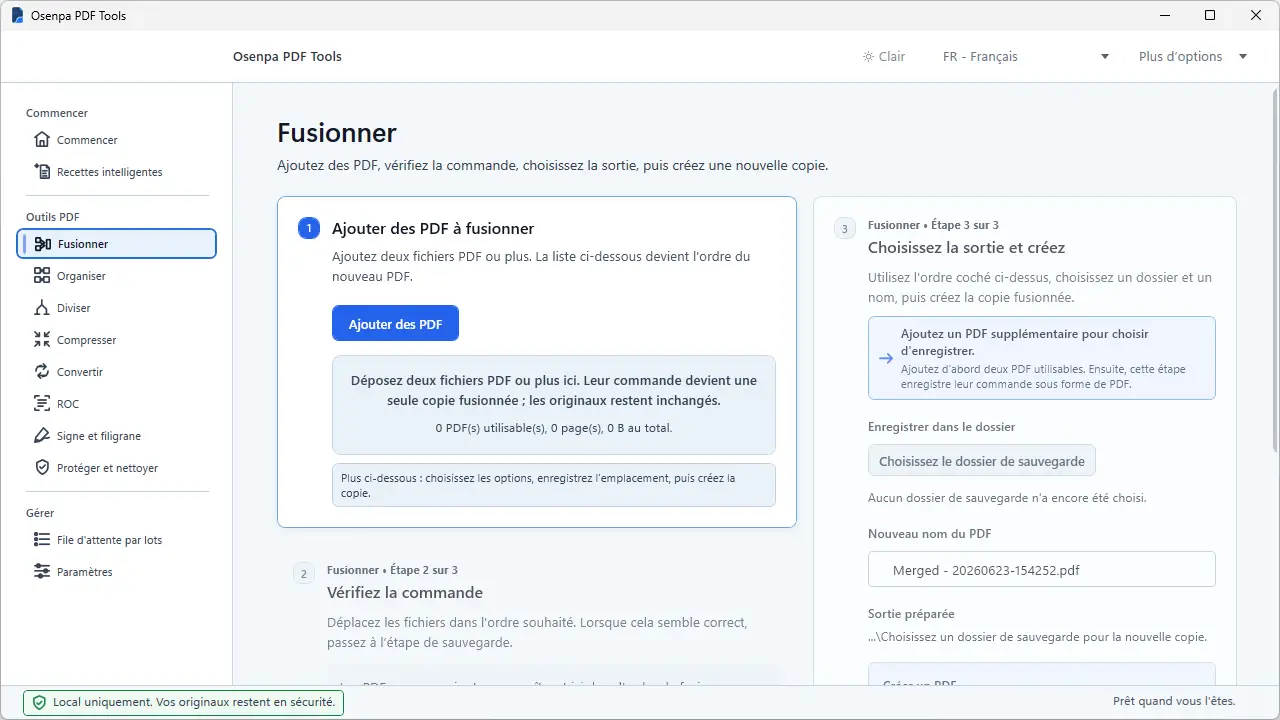This screenshot has width=1280, height=720.
Task: Click the Organiser grid icon
Action: 42,276
